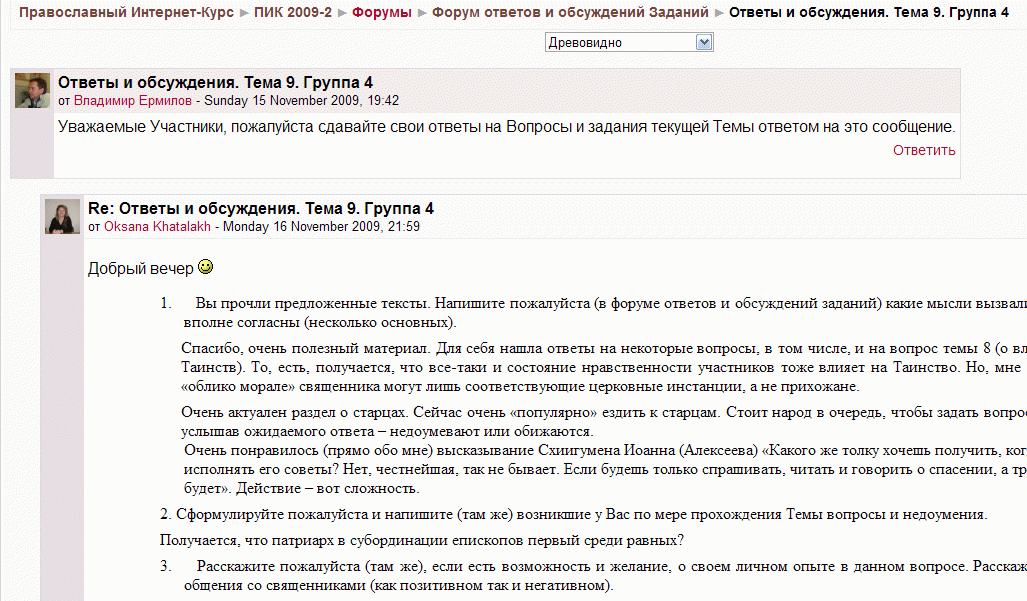Click the arrow button of the Древовидно selector
Screen dimensions: 1027x601
(x=704, y=42)
